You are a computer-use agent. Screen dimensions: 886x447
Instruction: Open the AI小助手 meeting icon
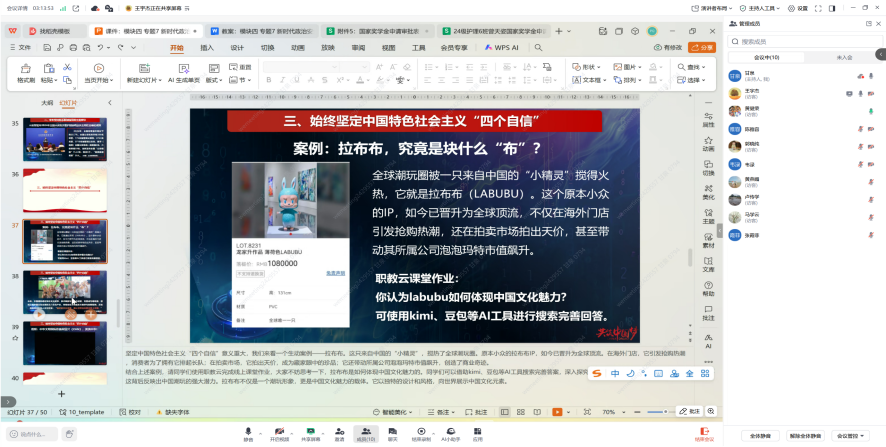click(450, 434)
